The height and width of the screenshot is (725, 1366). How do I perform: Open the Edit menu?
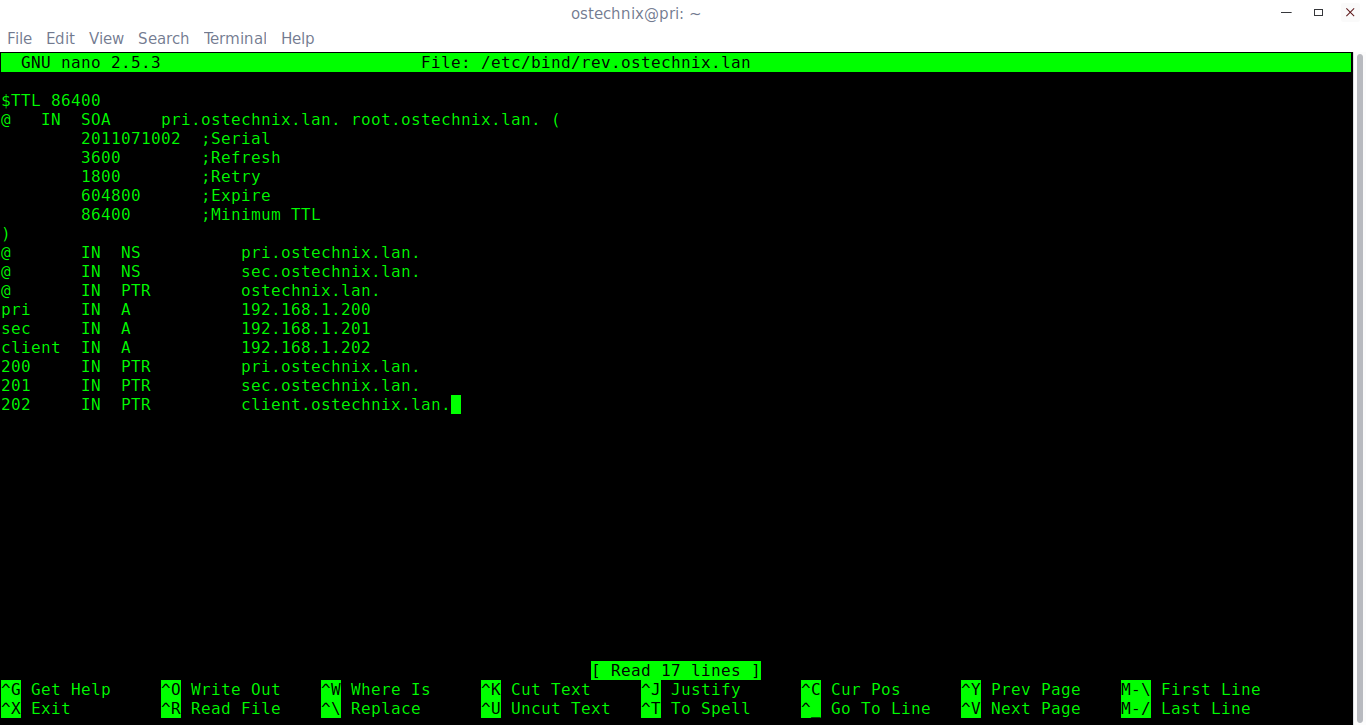(x=60, y=38)
